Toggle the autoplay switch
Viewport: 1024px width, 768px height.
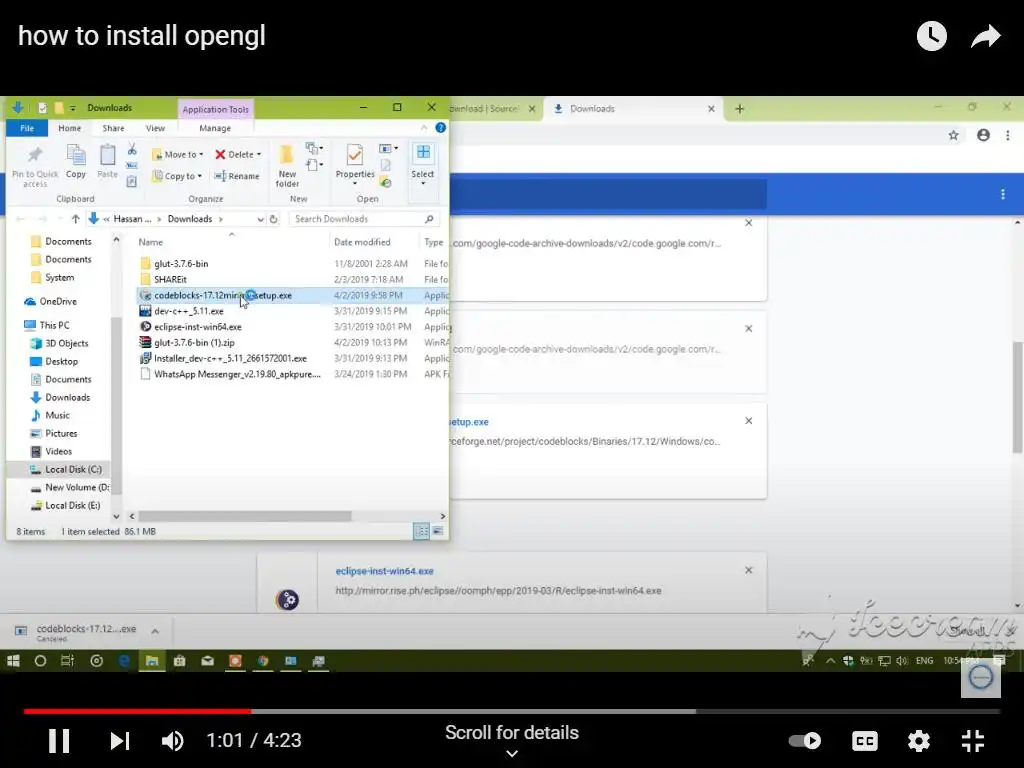pos(805,741)
